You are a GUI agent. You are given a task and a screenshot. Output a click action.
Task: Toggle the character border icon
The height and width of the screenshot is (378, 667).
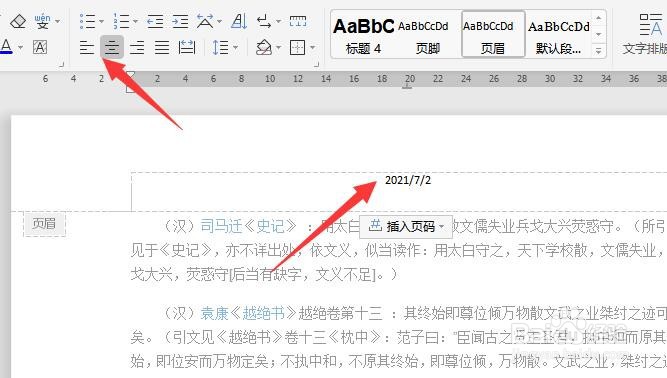click(40, 47)
